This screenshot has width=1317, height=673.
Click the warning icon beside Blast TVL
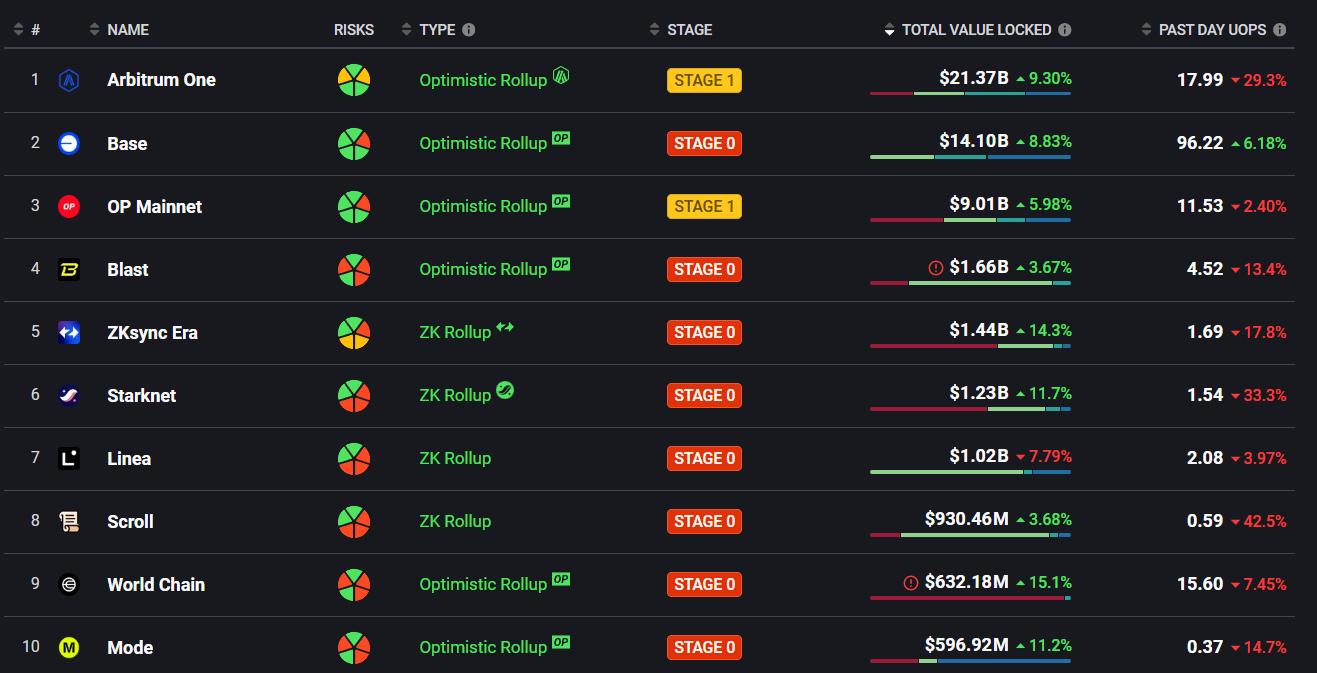(936, 268)
